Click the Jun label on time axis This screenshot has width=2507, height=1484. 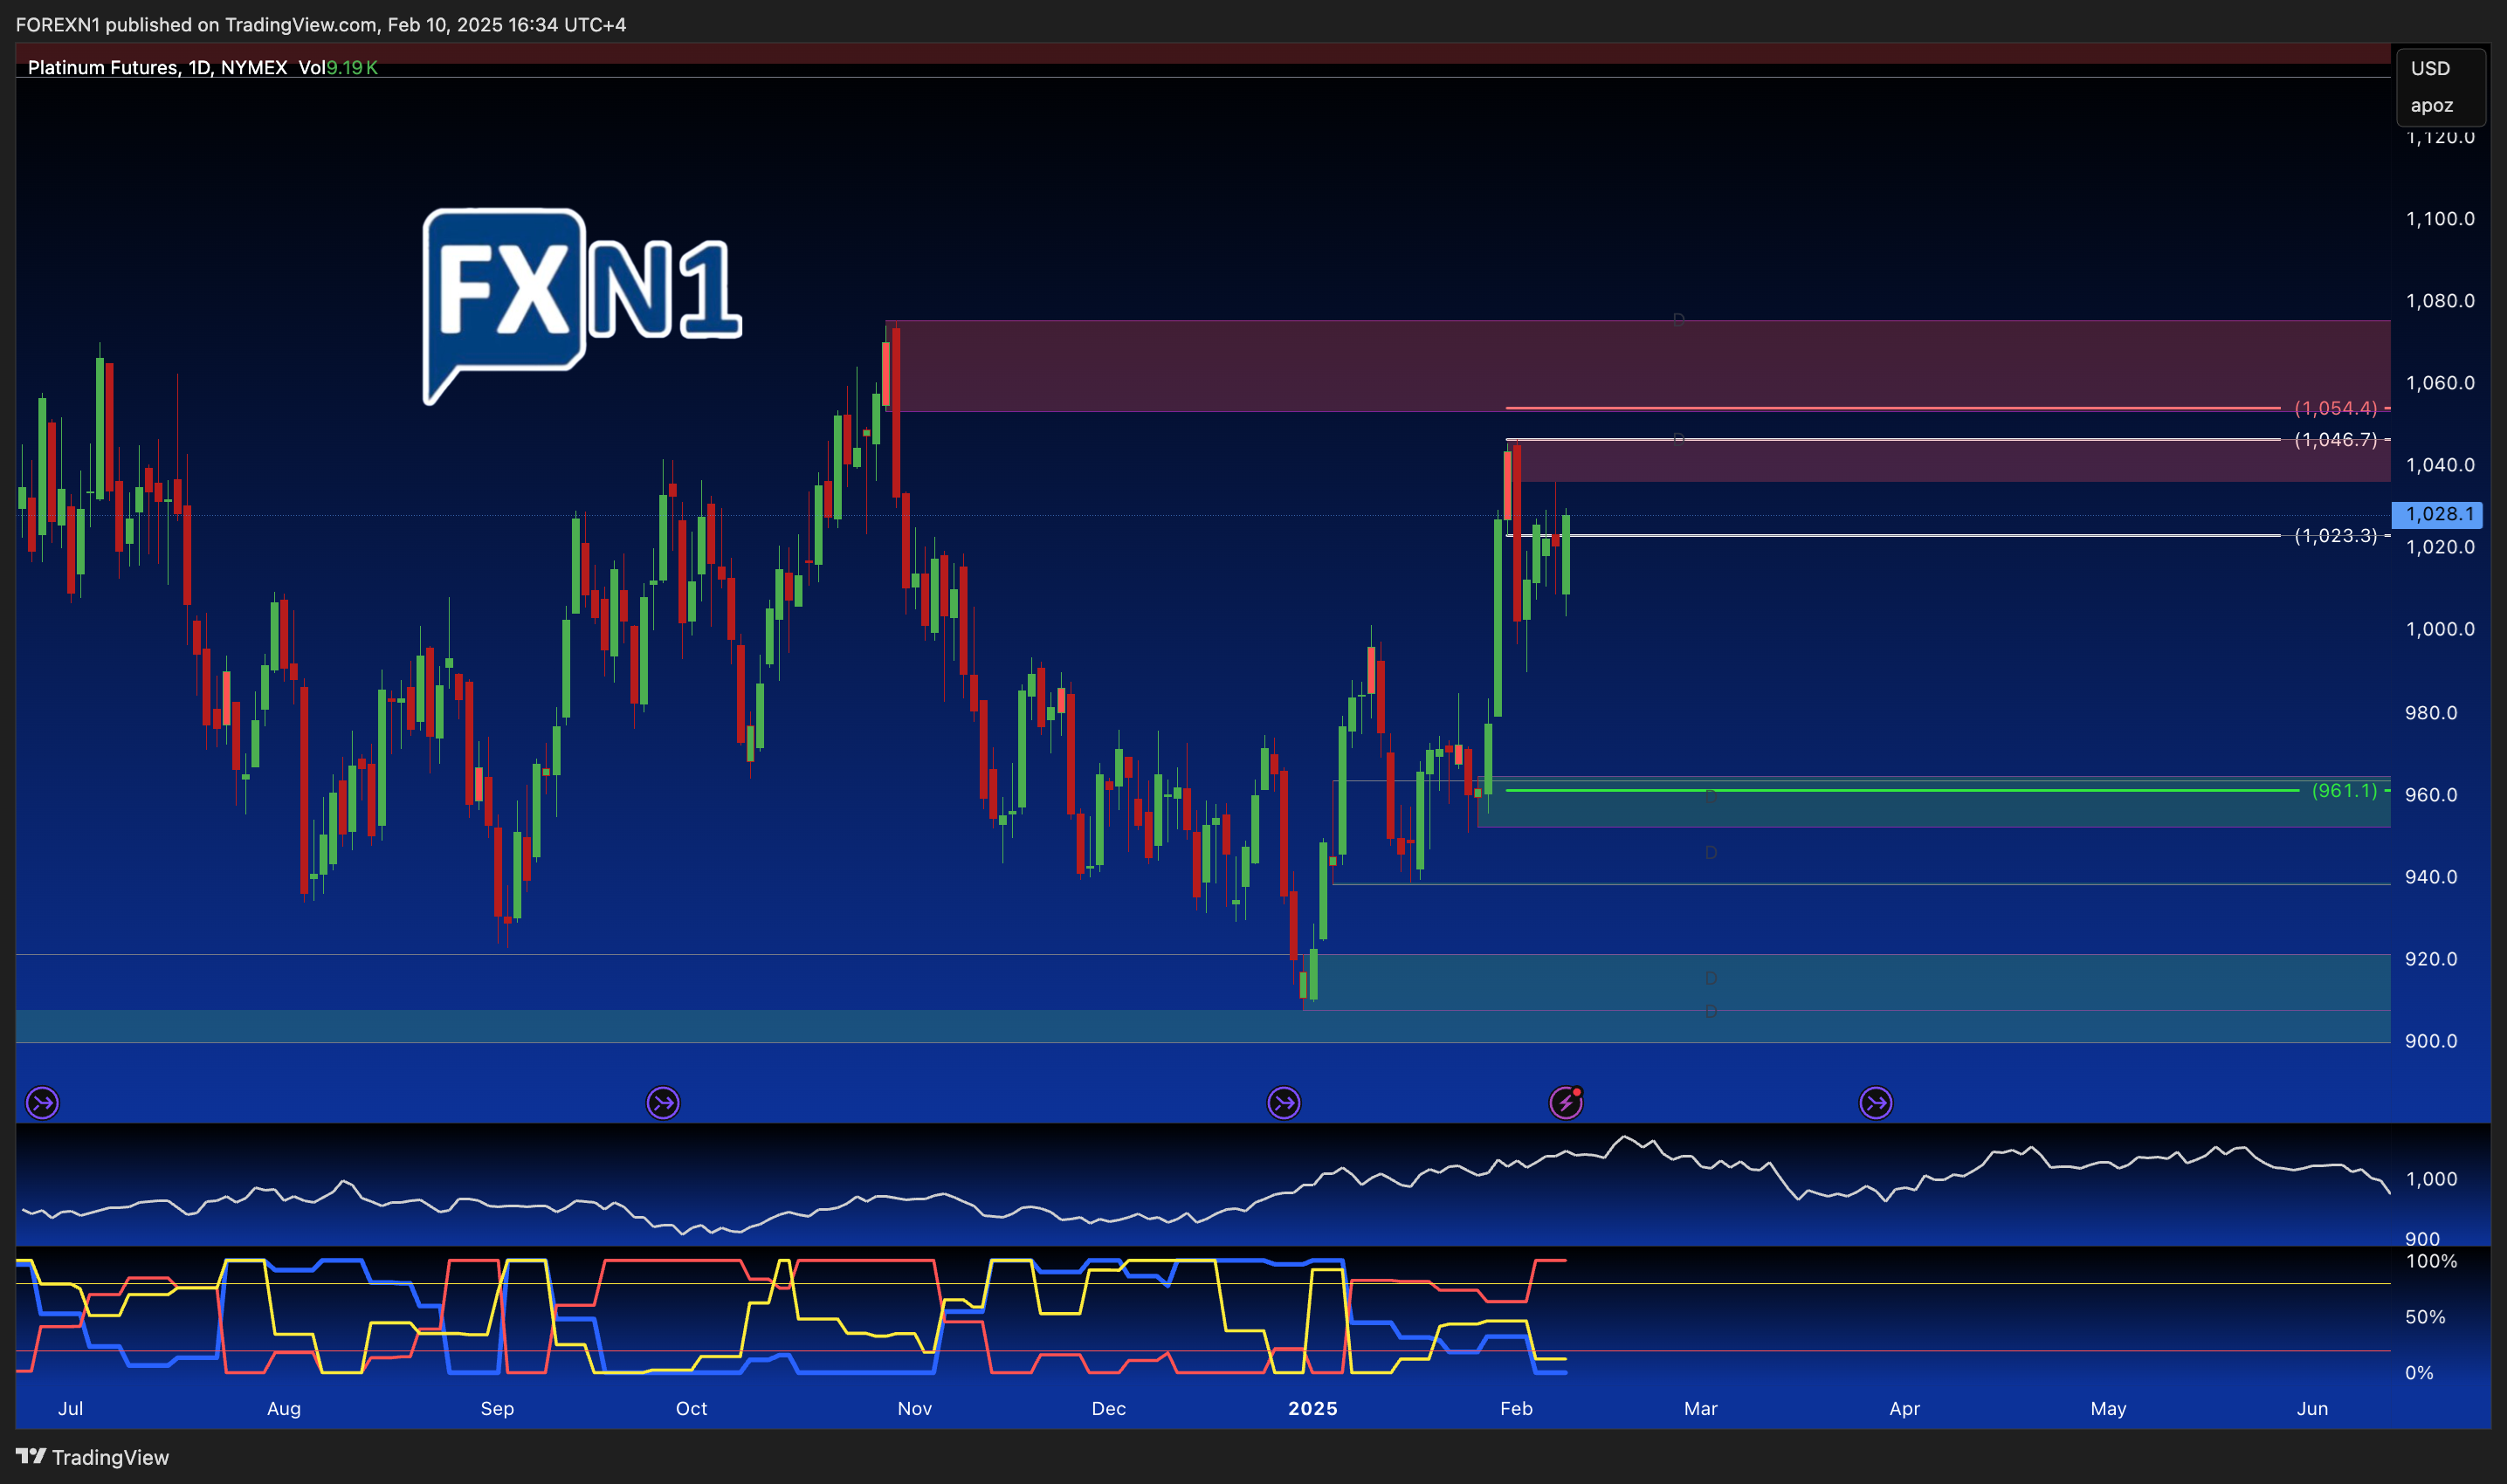[2312, 1408]
